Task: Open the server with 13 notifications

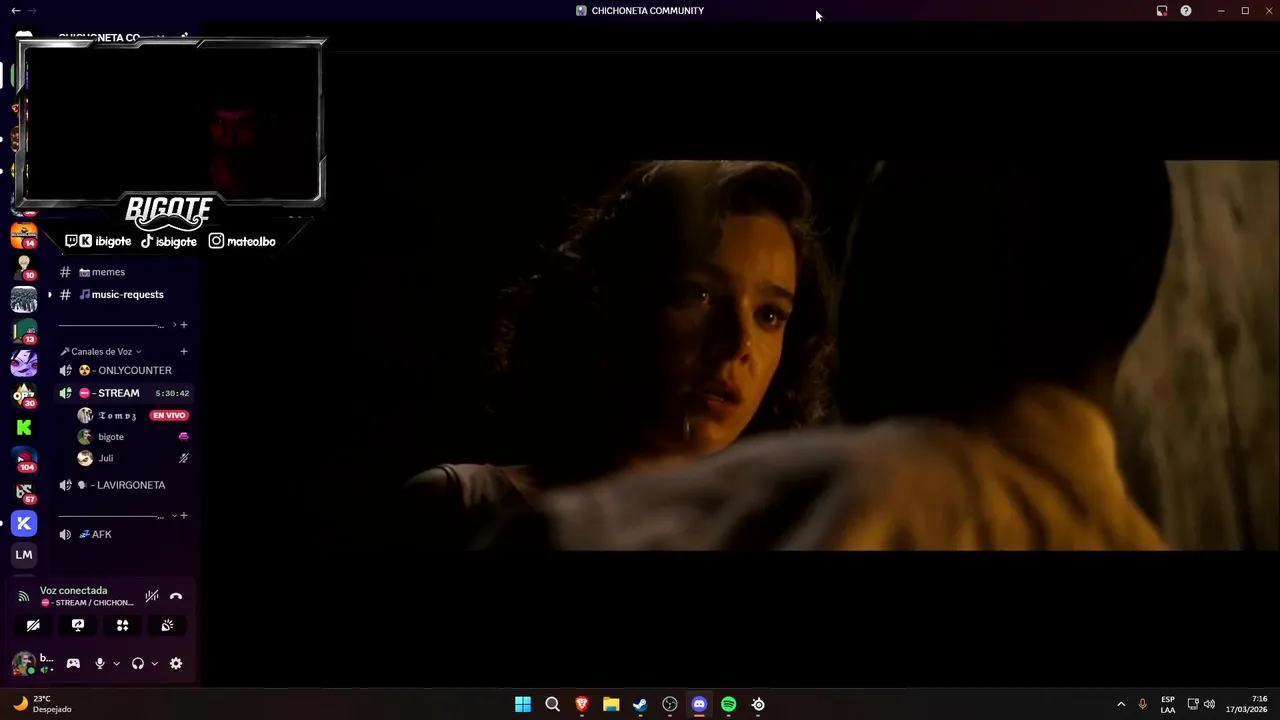Action: (24, 331)
